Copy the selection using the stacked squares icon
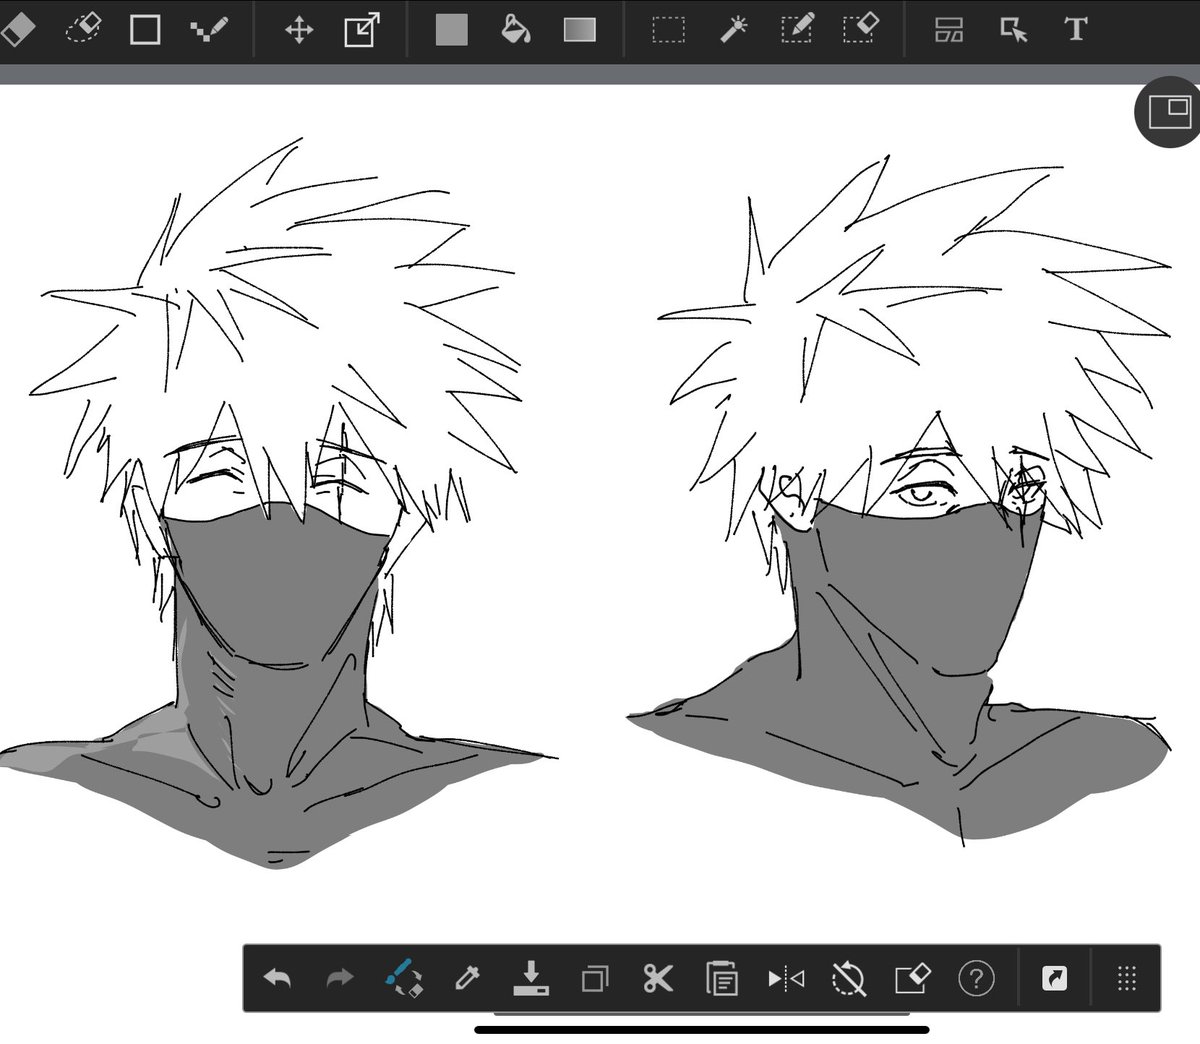Screen dimensions: 1200x1044 coord(595,978)
